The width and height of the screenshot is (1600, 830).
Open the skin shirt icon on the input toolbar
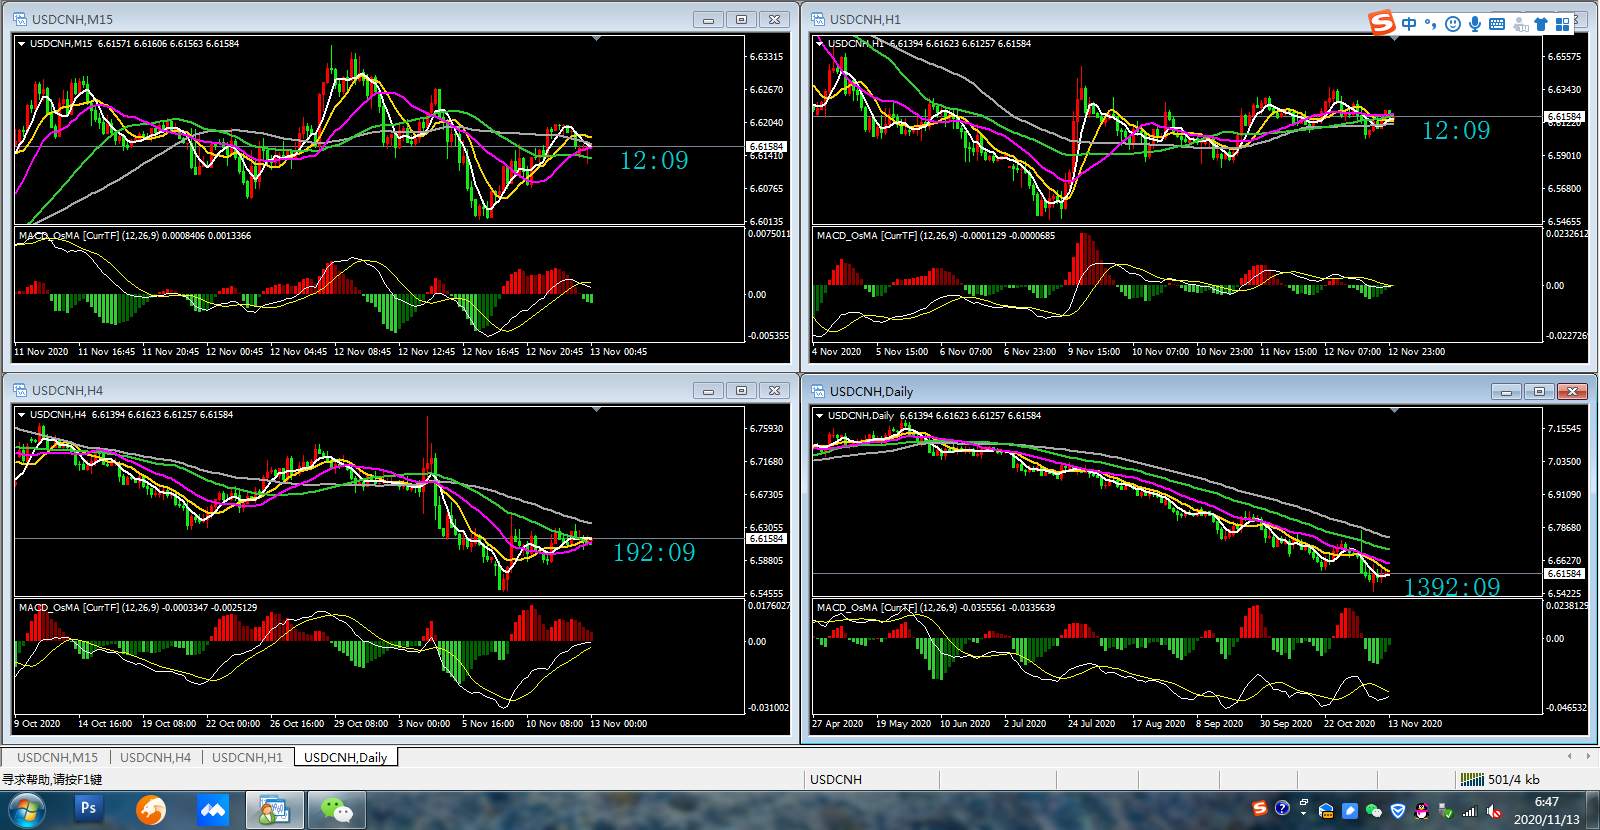(1541, 24)
